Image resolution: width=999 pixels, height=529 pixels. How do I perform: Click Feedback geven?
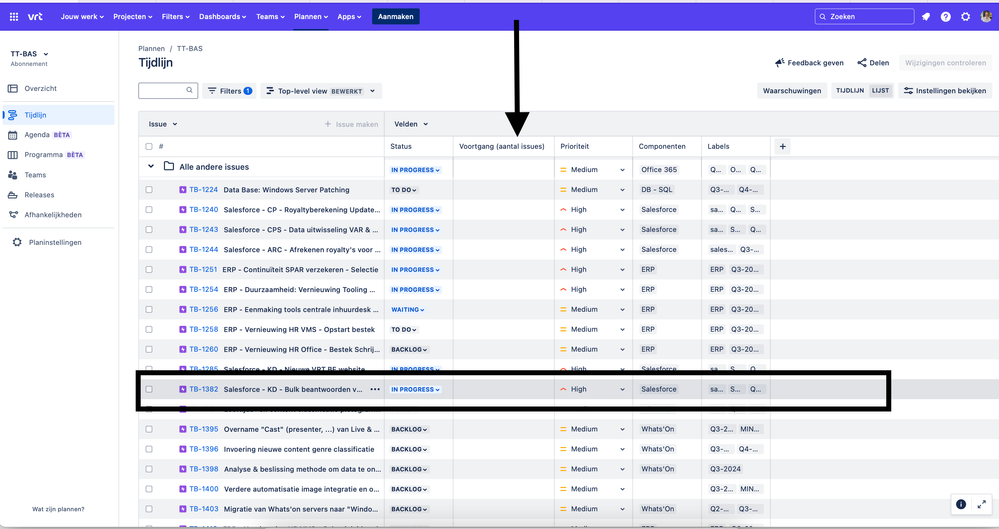pyautogui.click(x=809, y=63)
